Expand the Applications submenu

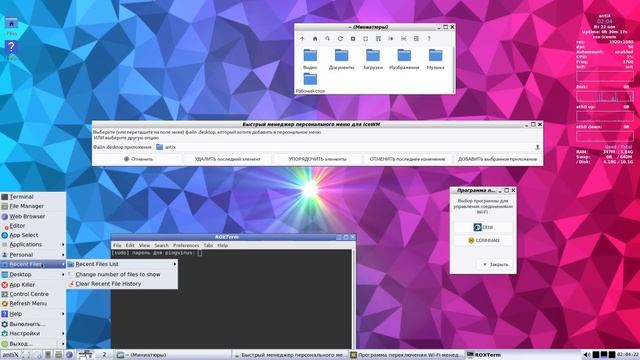point(33,244)
